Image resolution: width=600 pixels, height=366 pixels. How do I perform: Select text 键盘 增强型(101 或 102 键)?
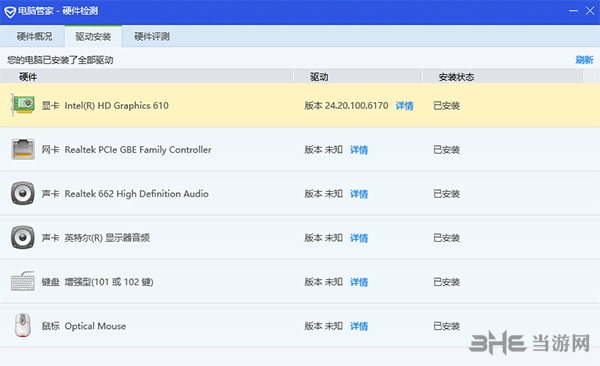pyautogui.click(x=98, y=282)
